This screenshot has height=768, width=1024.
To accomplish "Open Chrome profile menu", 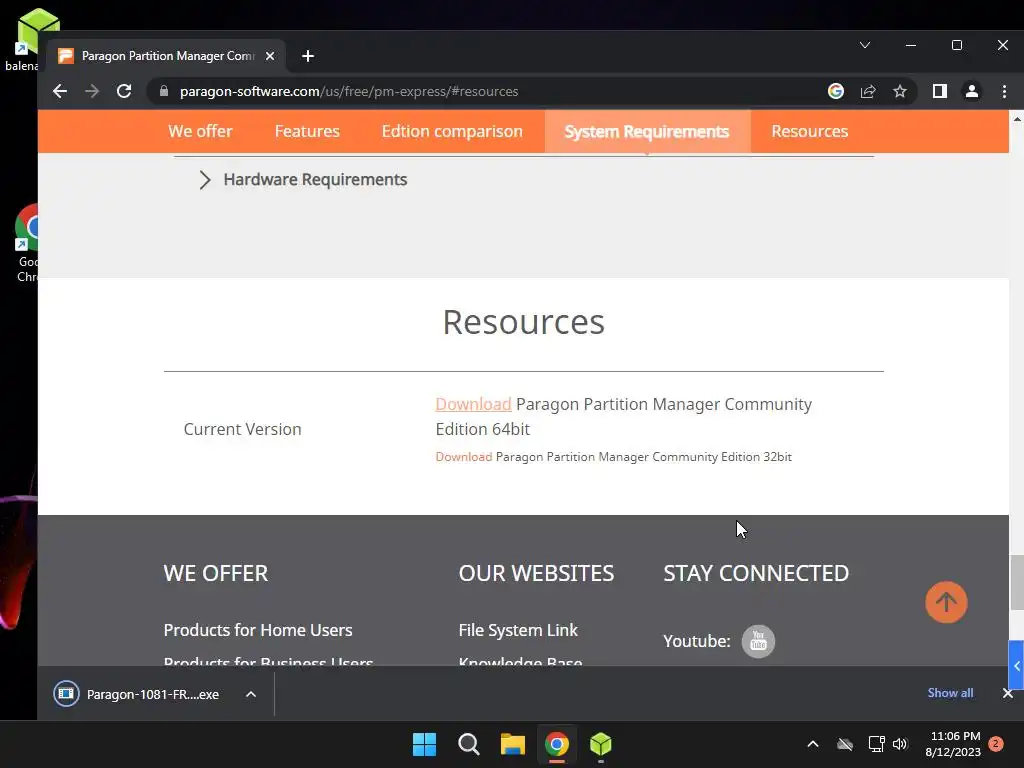I will (x=972, y=91).
